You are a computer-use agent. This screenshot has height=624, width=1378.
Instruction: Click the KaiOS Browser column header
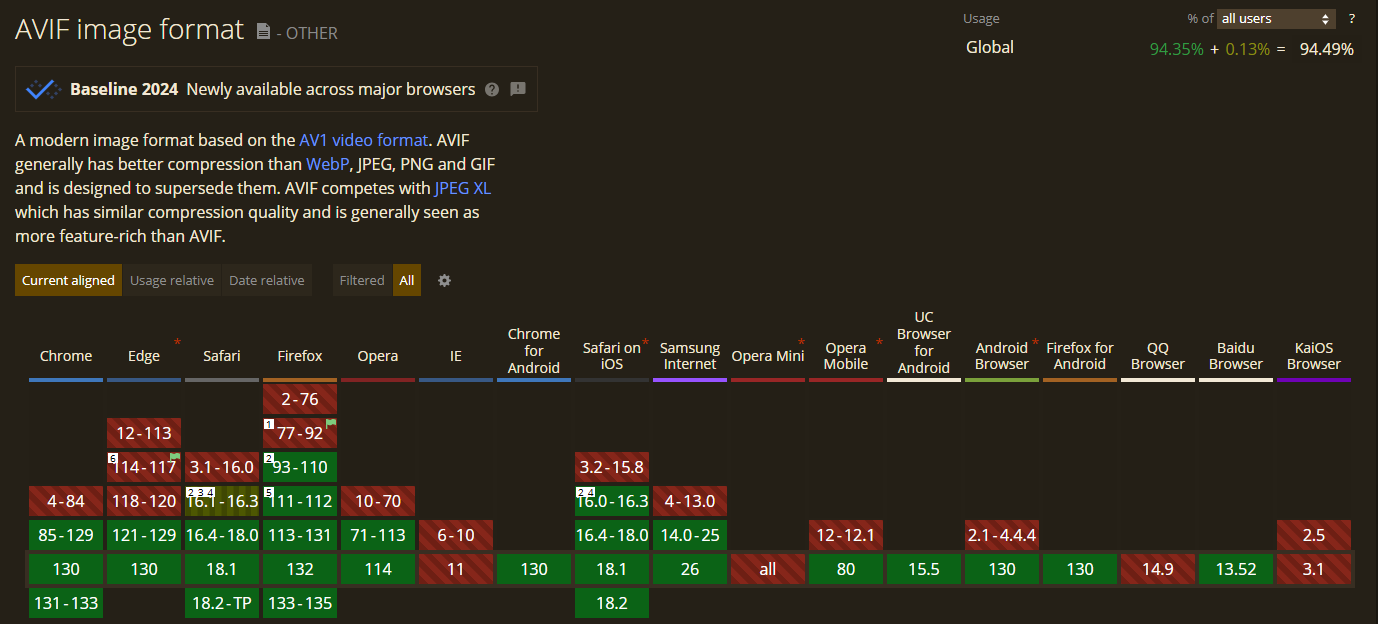click(1314, 356)
